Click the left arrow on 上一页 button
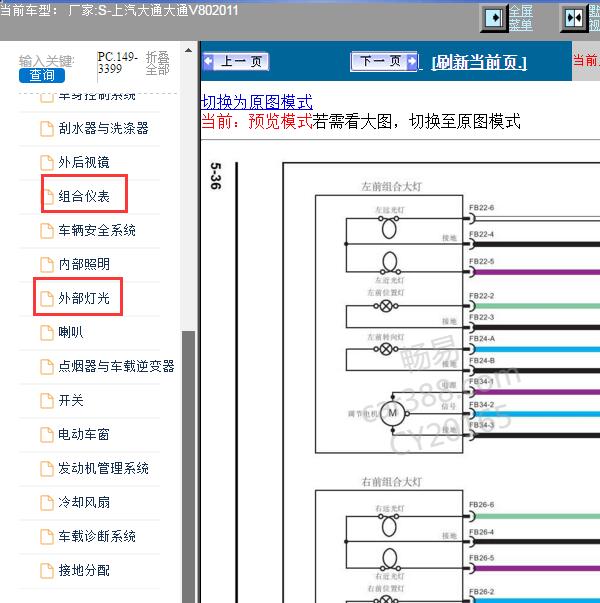Image resolution: width=600 pixels, height=603 pixels. [208, 61]
